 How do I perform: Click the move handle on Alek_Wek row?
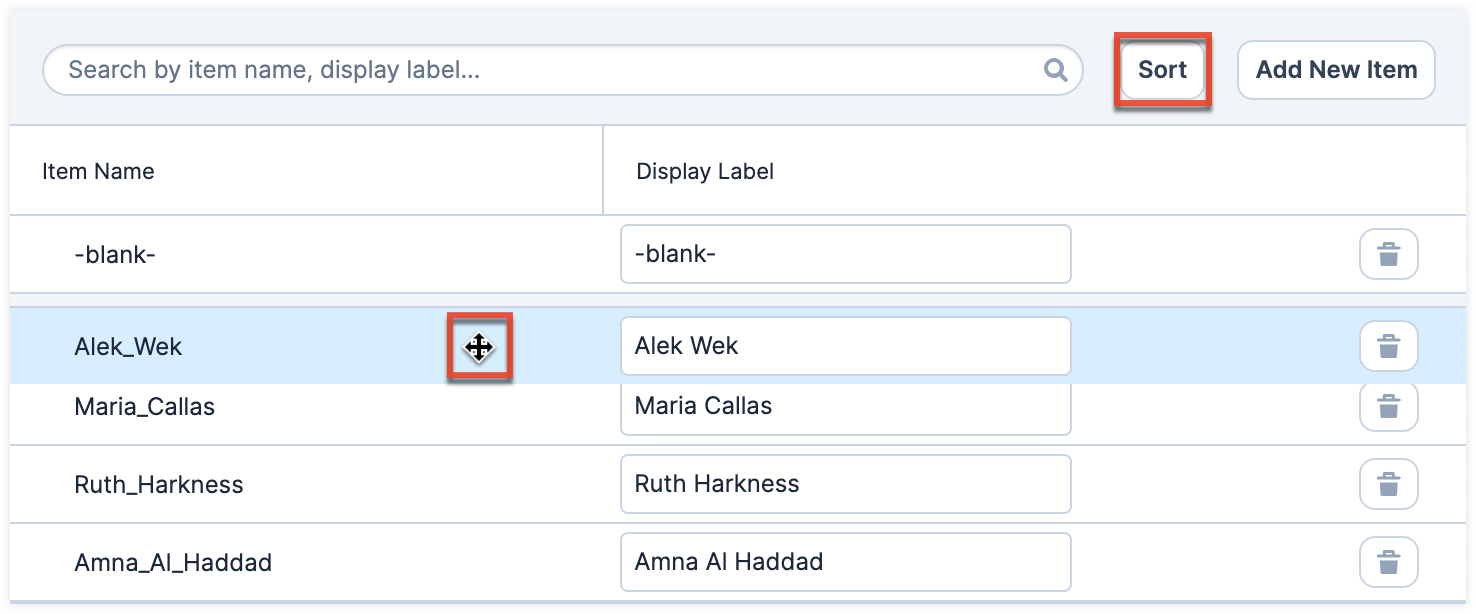coord(479,347)
